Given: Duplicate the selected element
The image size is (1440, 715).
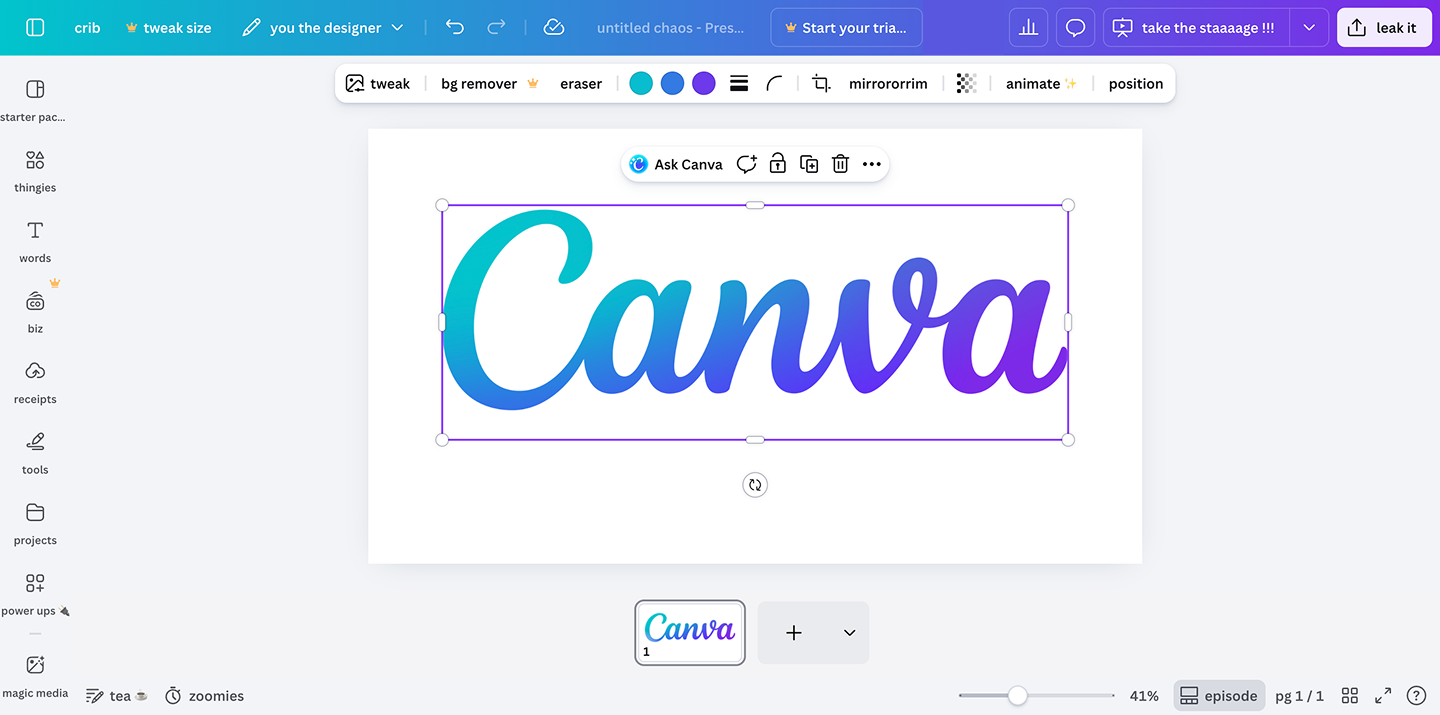Looking at the screenshot, I should (x=809, y=164).
